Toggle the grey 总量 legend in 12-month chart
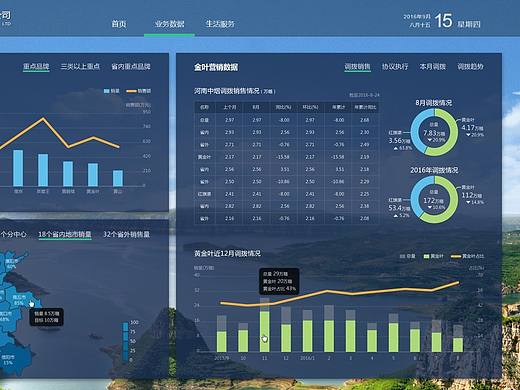This screenshot has width=520, height=390. [407, 256]
